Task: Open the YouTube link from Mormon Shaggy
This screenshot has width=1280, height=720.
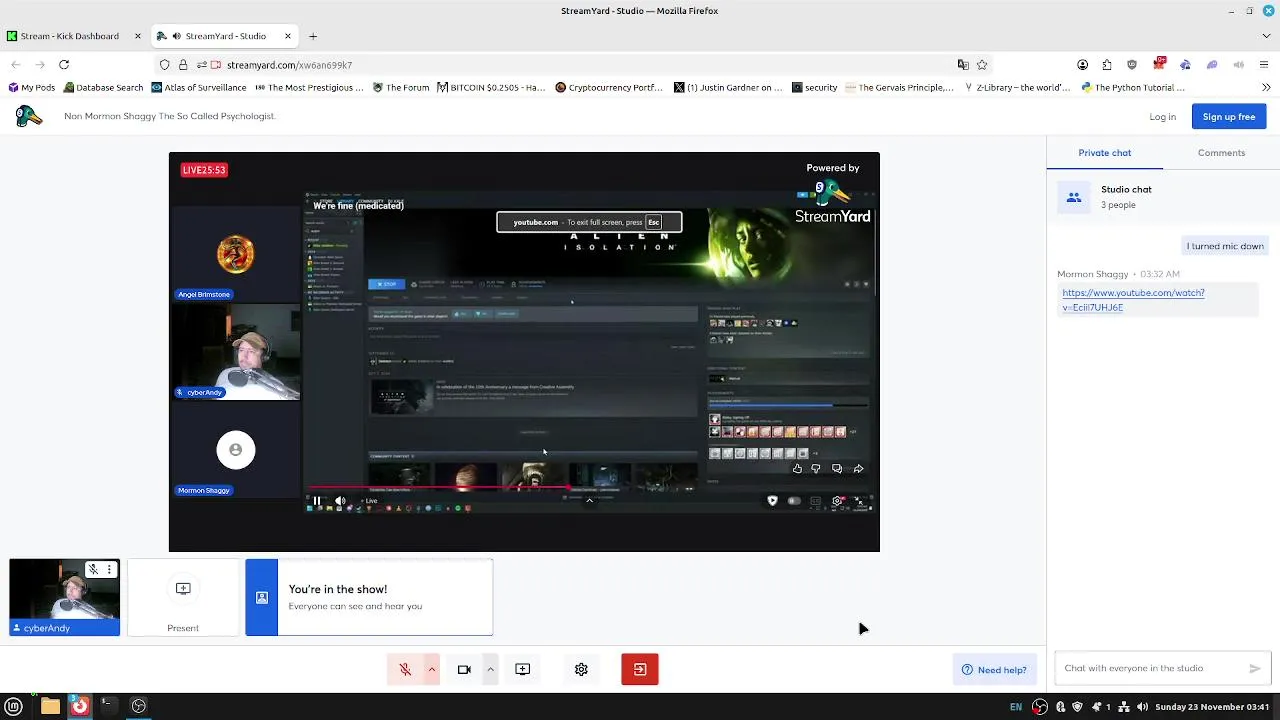Action: 1133,300
